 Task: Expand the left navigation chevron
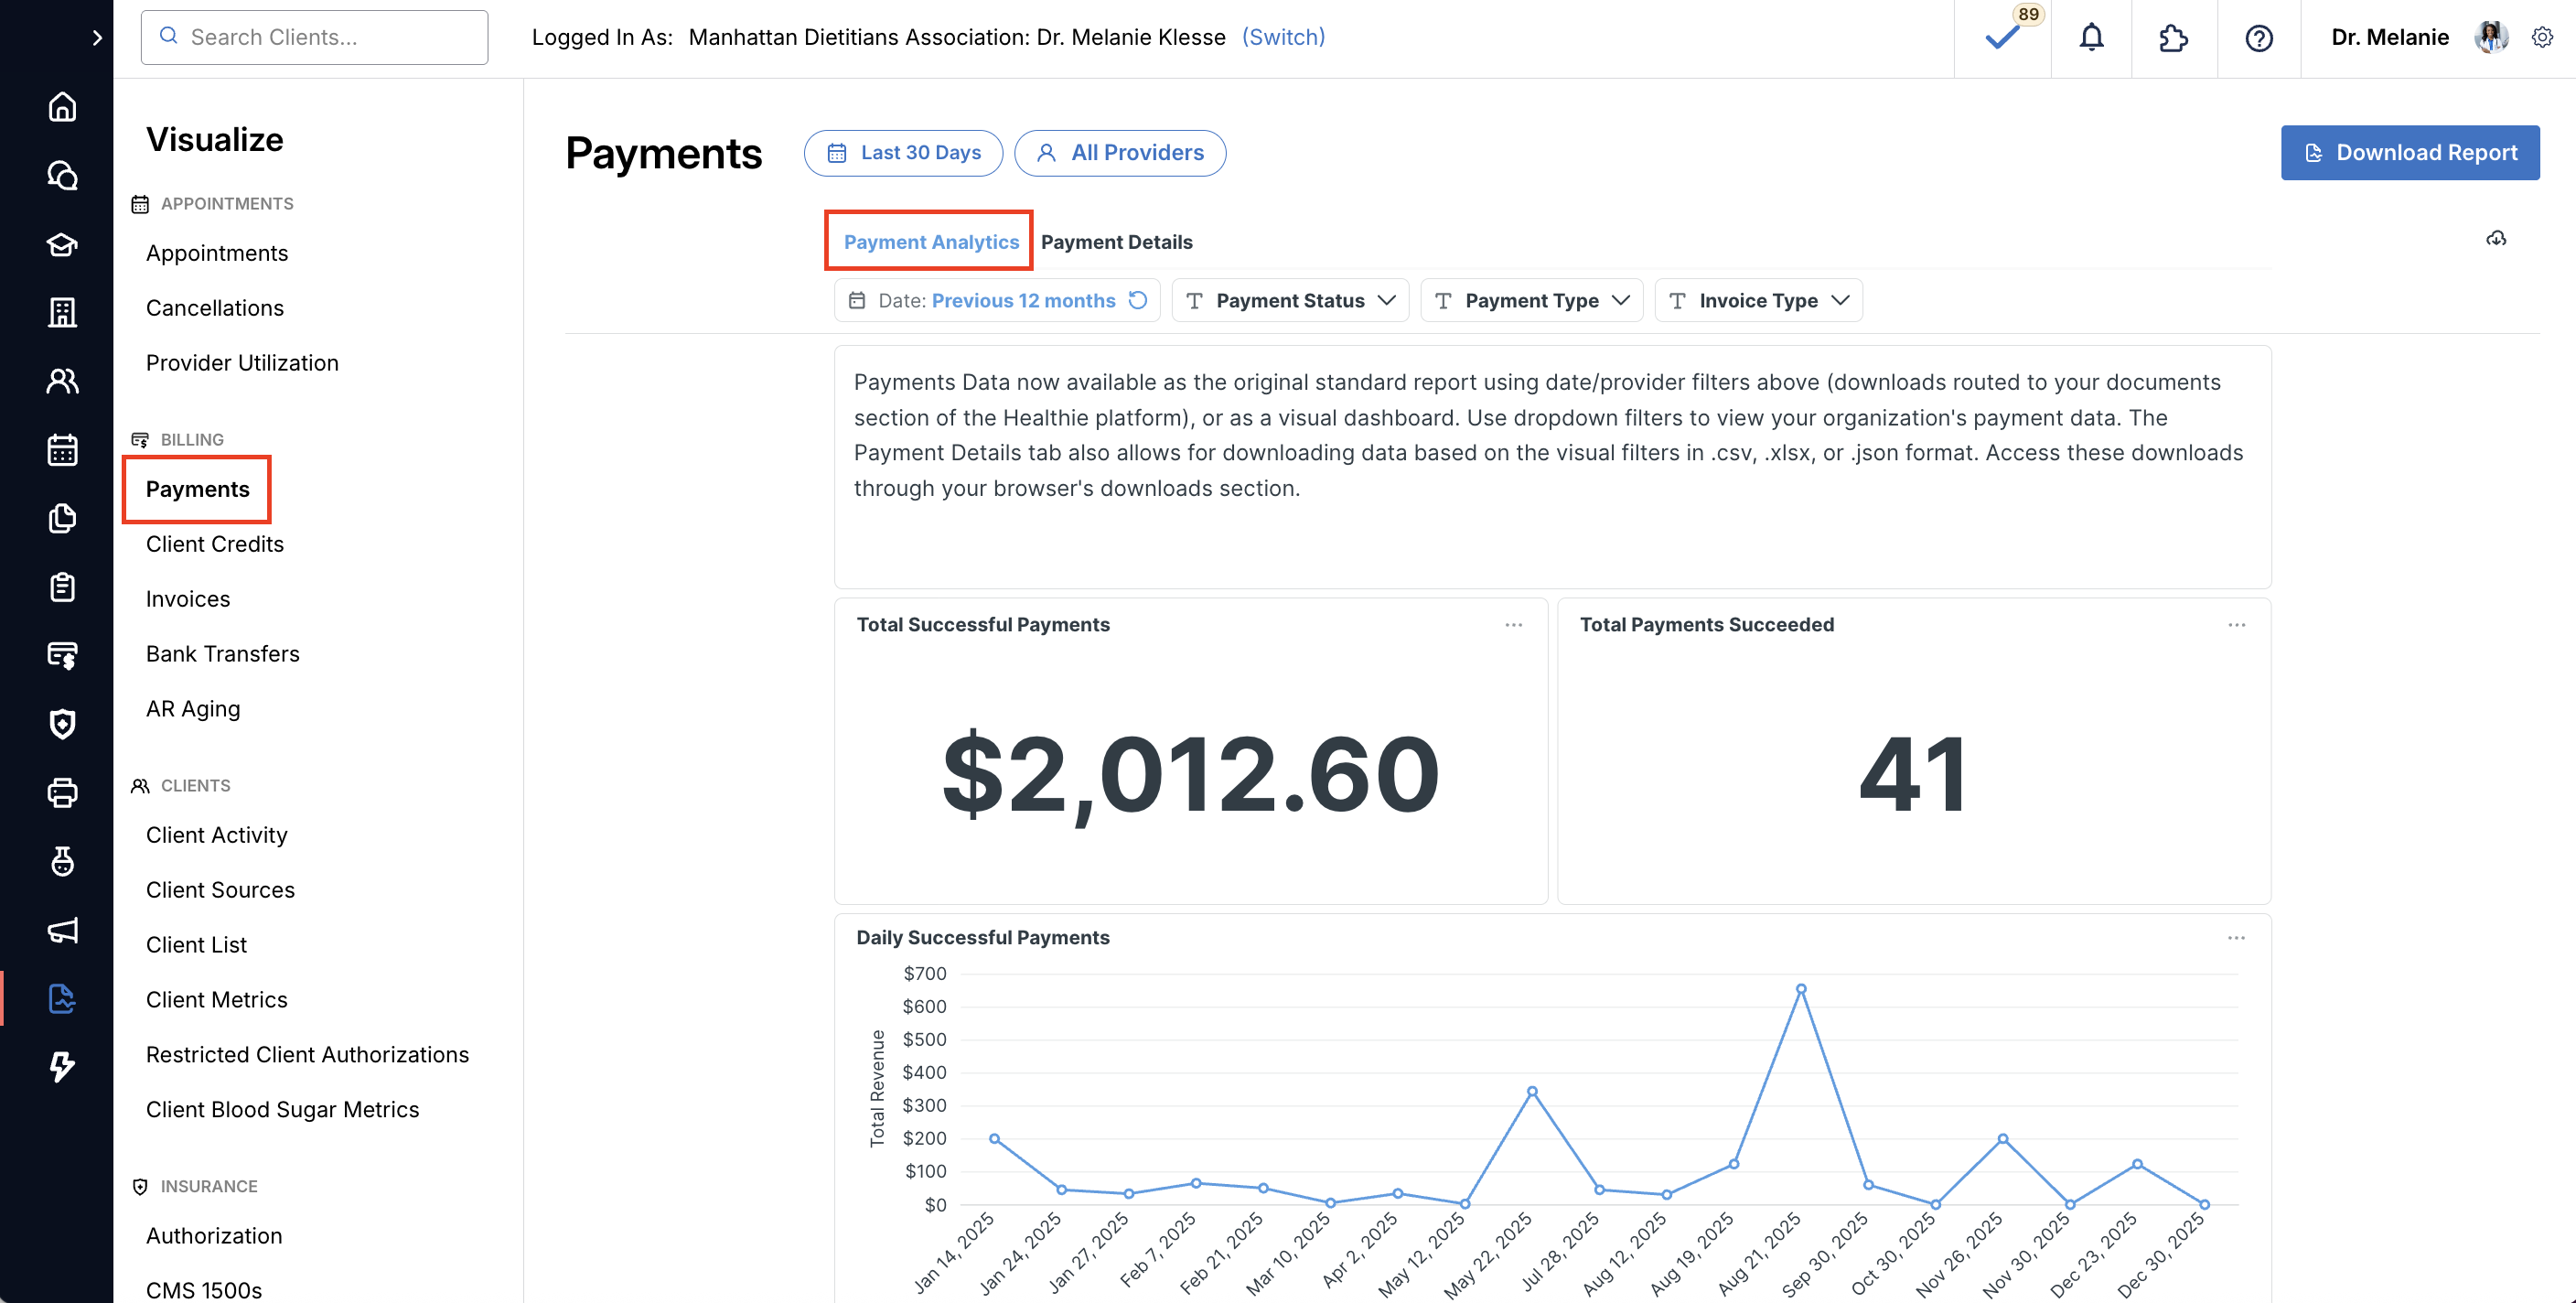pos(97,38)
